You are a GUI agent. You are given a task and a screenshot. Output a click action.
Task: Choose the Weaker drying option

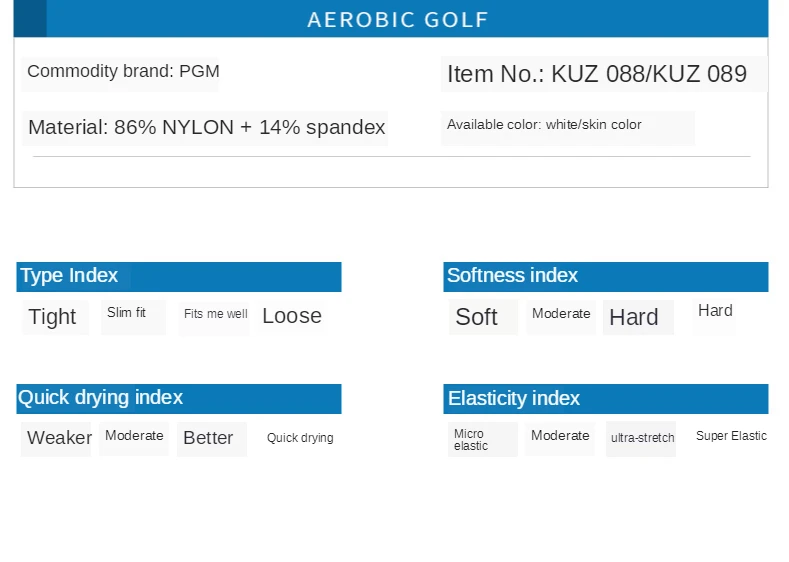[59, 438]
